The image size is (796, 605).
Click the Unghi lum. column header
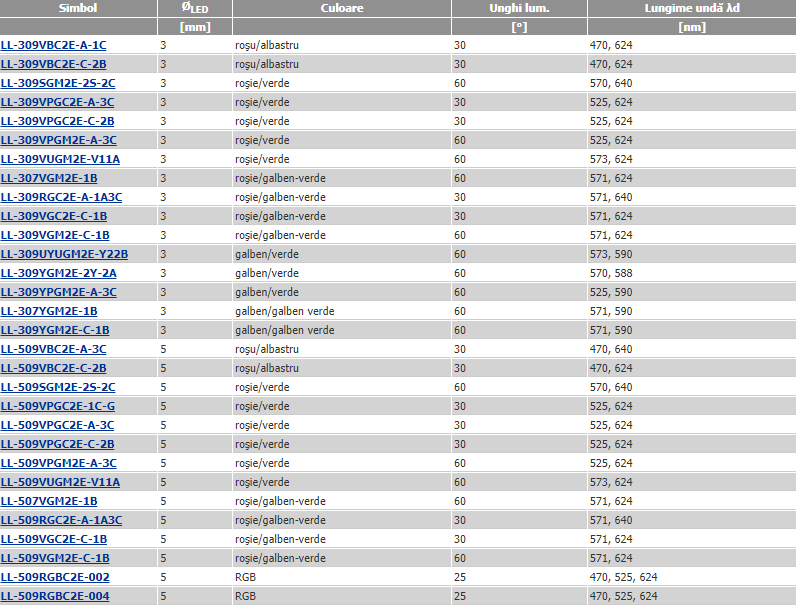tap(518, 8)
